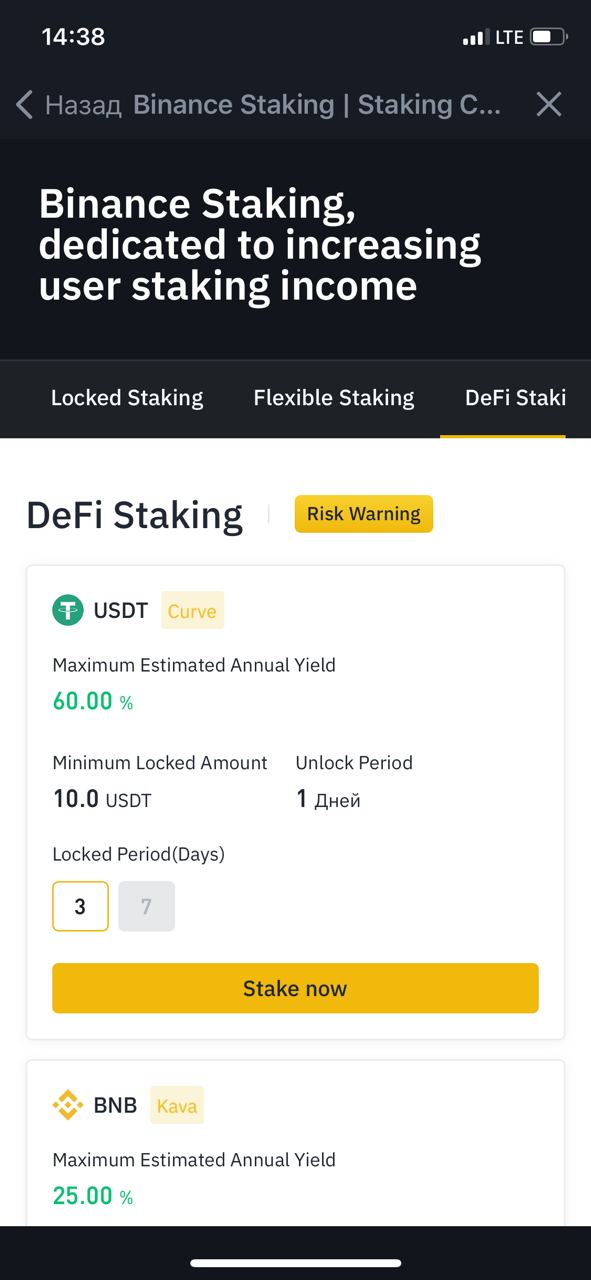The width and height of the screenshot is (591, 1280).
Task: Tap the Назад back link
Action: tap(84, 104)
